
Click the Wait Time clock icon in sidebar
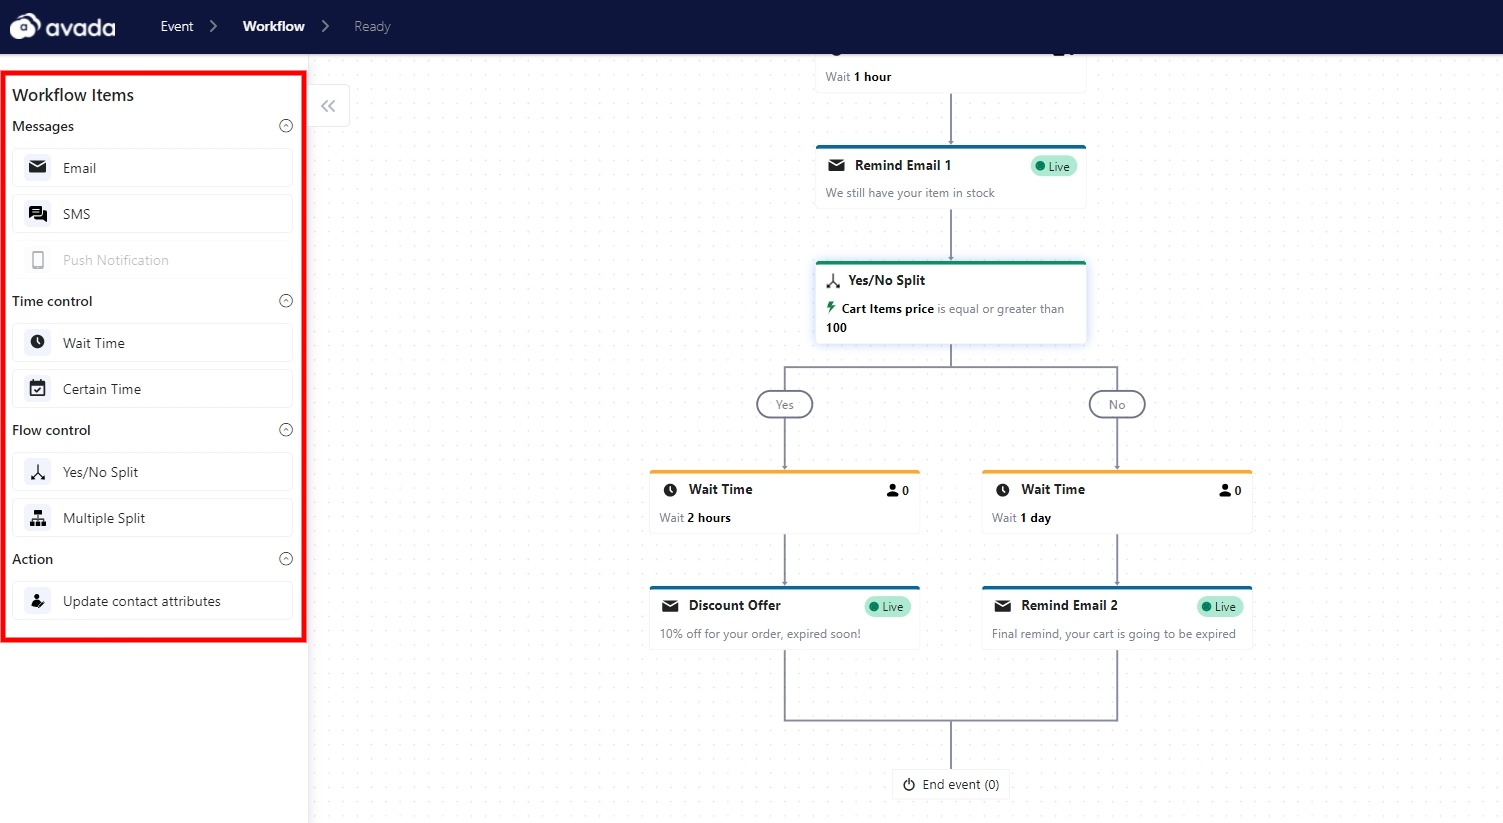point(38,342)
